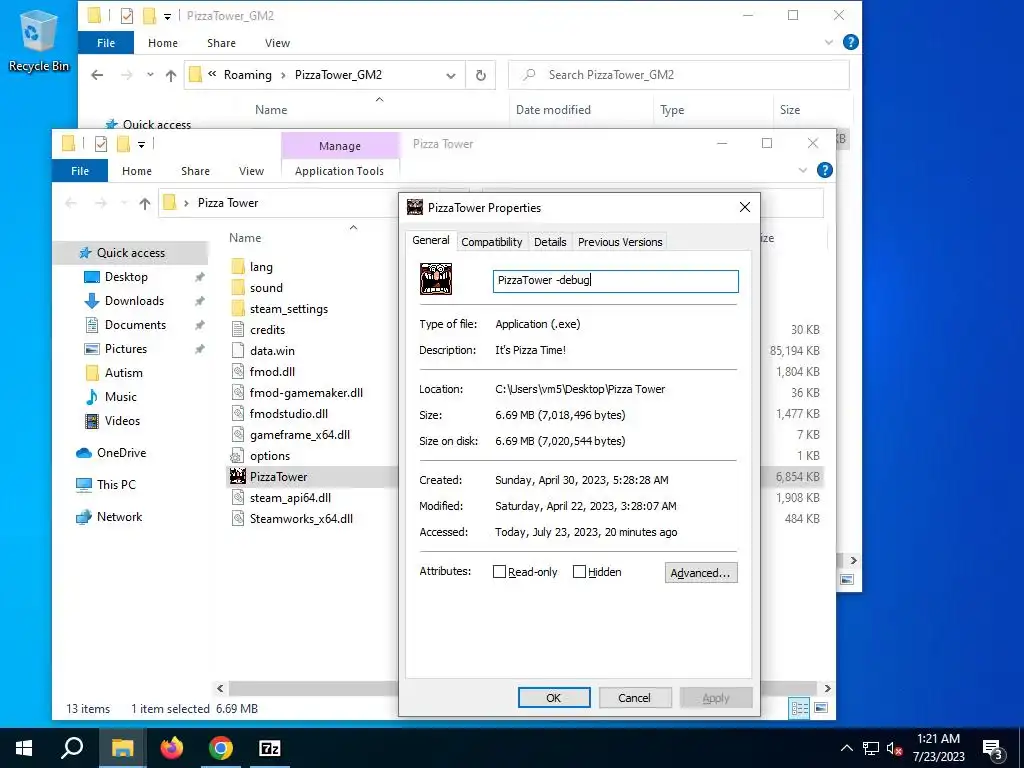Screen dimensions: 1024x768
Task: Click the muted volume tray icon
Action: [x=893, y=748]
